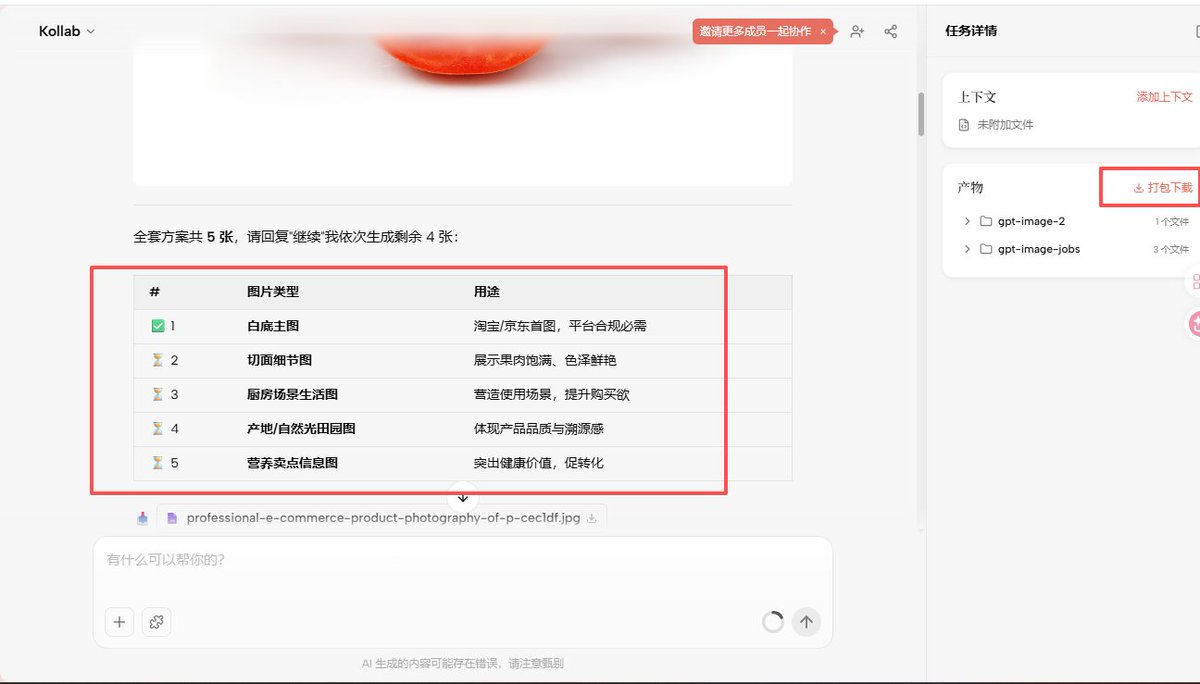Click the pink assistant icon on right edge
Viewport: 1200px width, 684px height.
pyautogui.click(x=1196, y=323)
